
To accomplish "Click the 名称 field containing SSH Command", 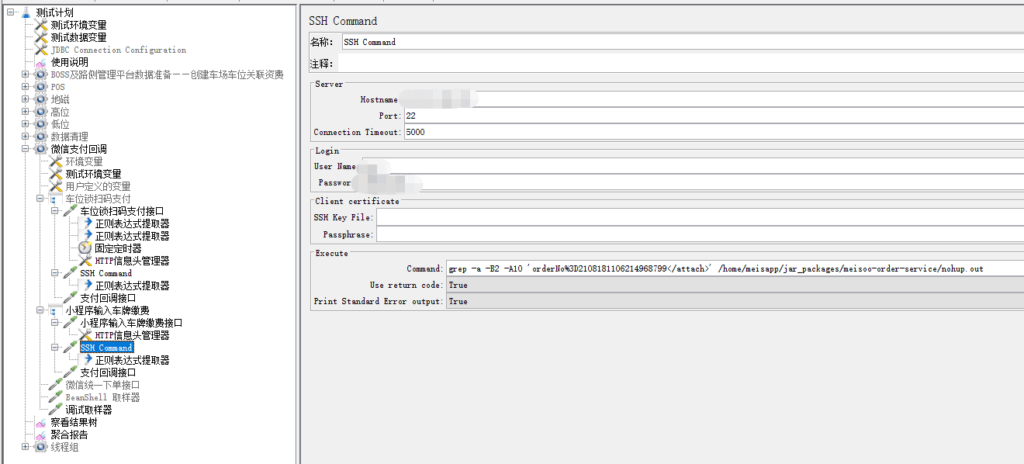I will [x=680, y=42].
